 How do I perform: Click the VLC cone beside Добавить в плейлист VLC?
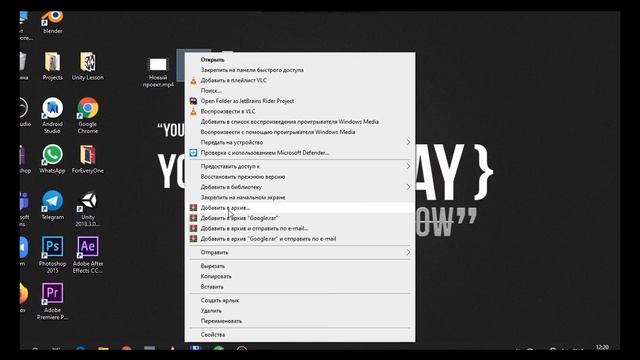click(193, 80)
